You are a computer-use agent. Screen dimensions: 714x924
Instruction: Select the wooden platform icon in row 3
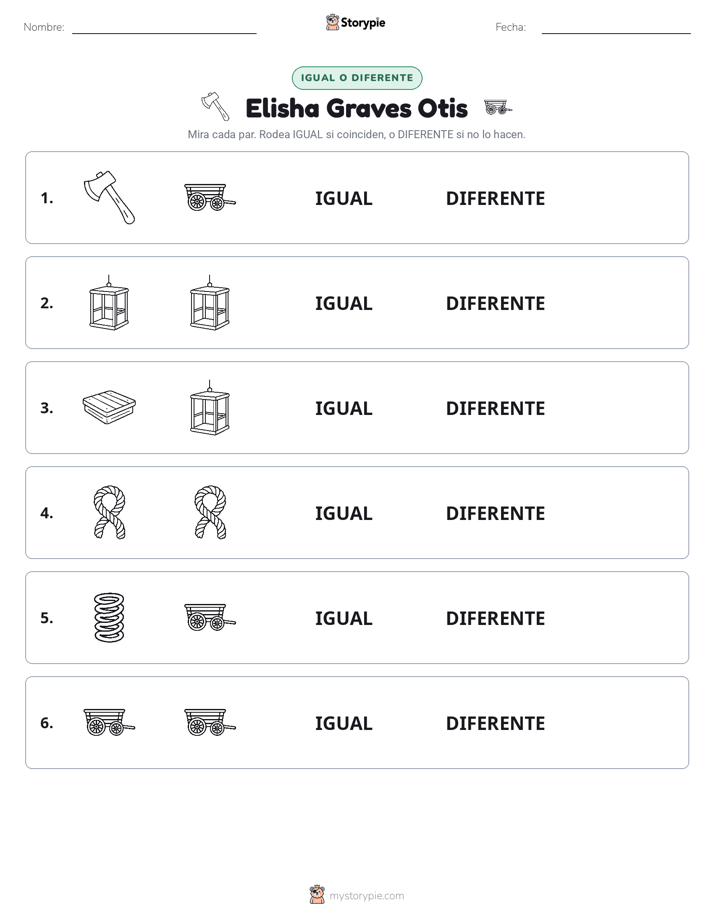point(110,407)
